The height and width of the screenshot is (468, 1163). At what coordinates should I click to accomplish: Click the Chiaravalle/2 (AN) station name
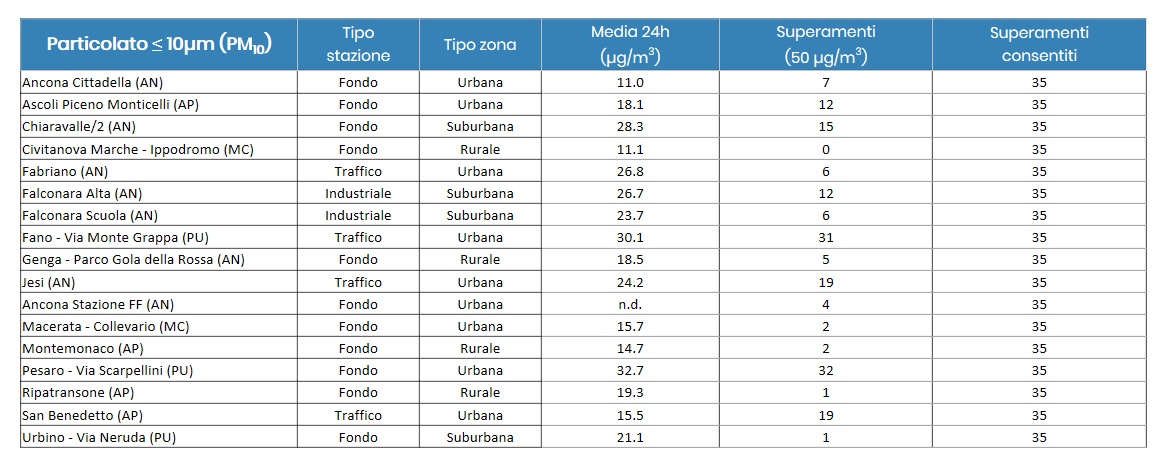(x=78, y=127)
